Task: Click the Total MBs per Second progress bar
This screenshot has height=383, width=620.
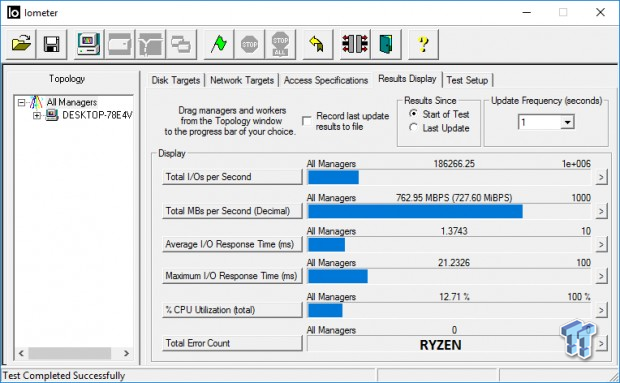Action: 449,211
